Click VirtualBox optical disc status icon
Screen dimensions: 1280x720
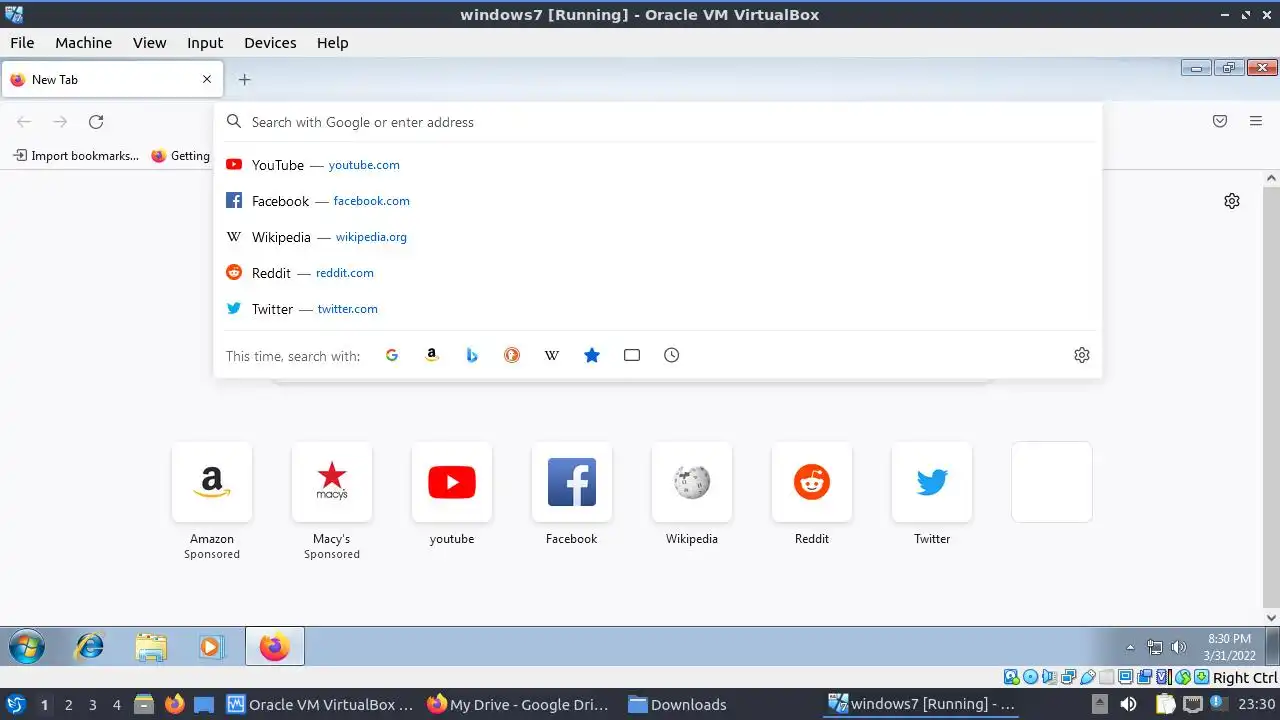click(x=1031, y=677)
